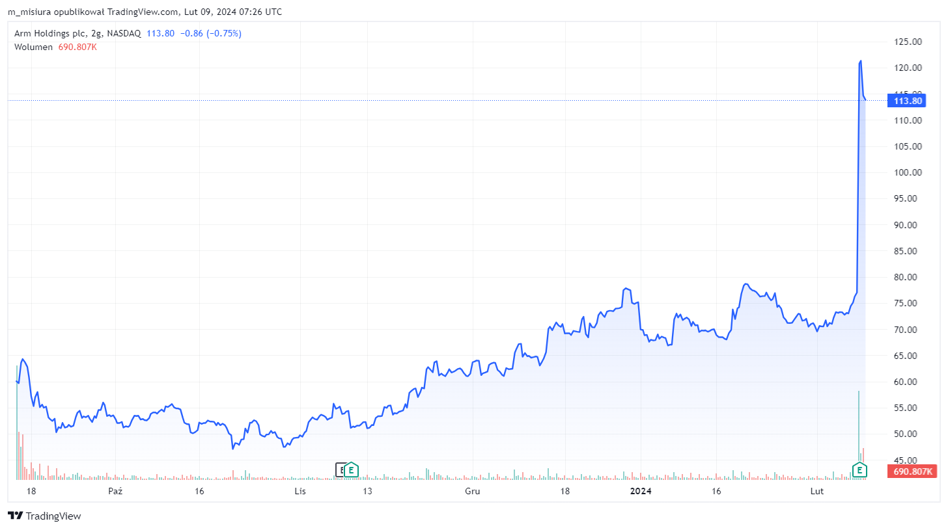Click the 85.00 price axis label

click(x=907, y=251)
